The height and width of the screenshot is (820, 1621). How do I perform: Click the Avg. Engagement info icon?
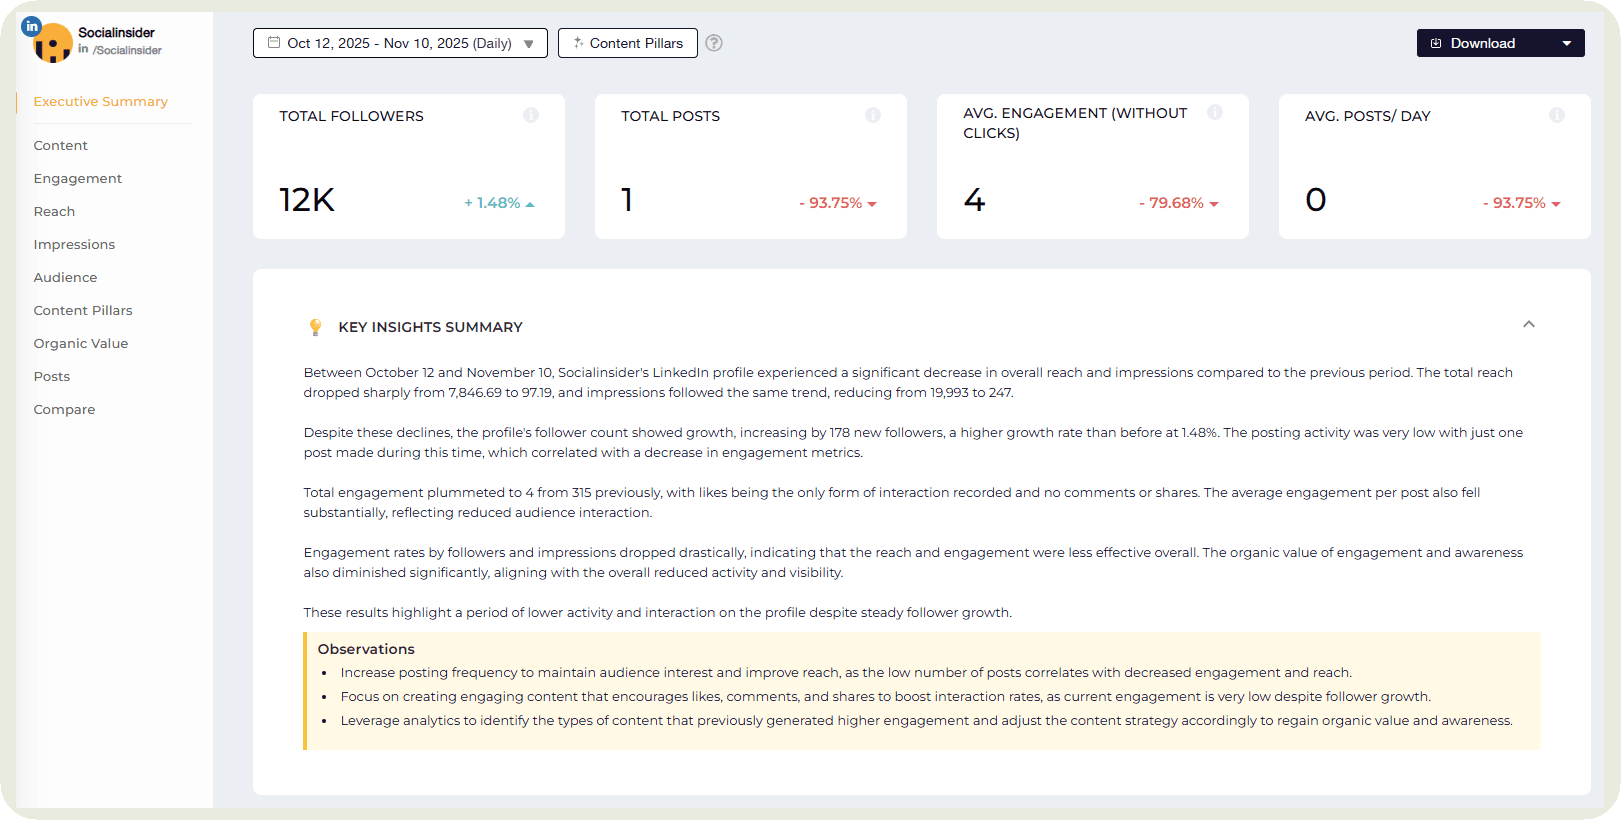pyautogui.click(x=1215, y=112)
